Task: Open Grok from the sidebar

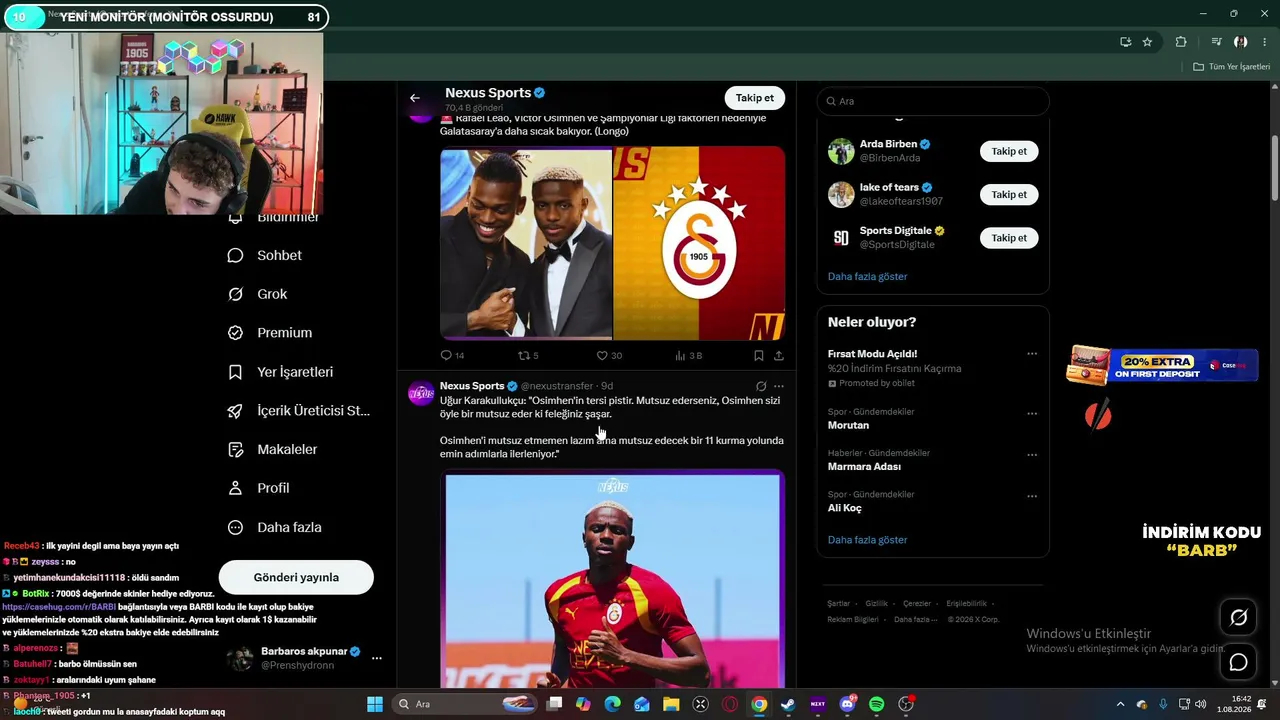Action: 257,294
